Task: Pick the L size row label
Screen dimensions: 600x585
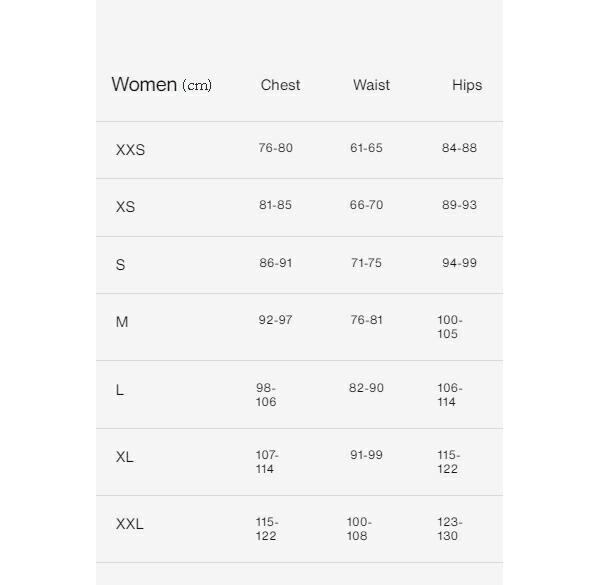Action: [x=120, y=390]
